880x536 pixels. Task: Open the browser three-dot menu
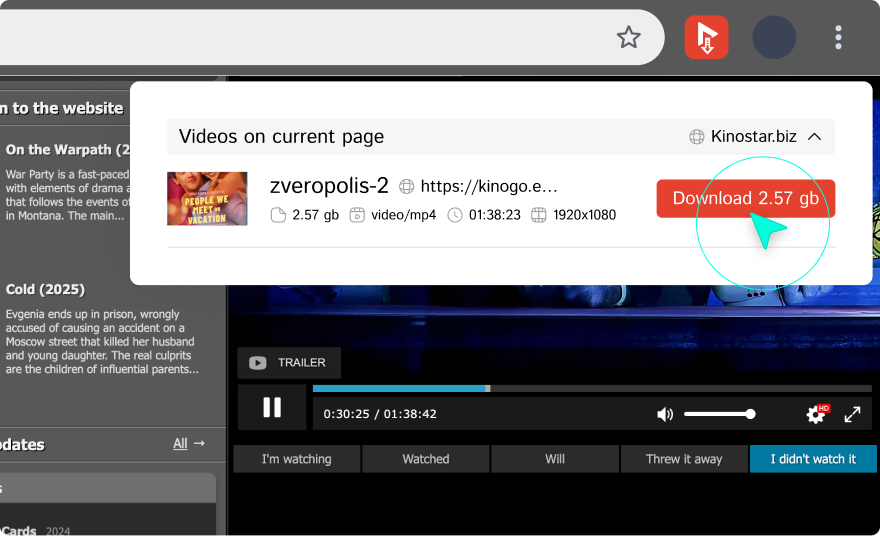click(838, 38)
